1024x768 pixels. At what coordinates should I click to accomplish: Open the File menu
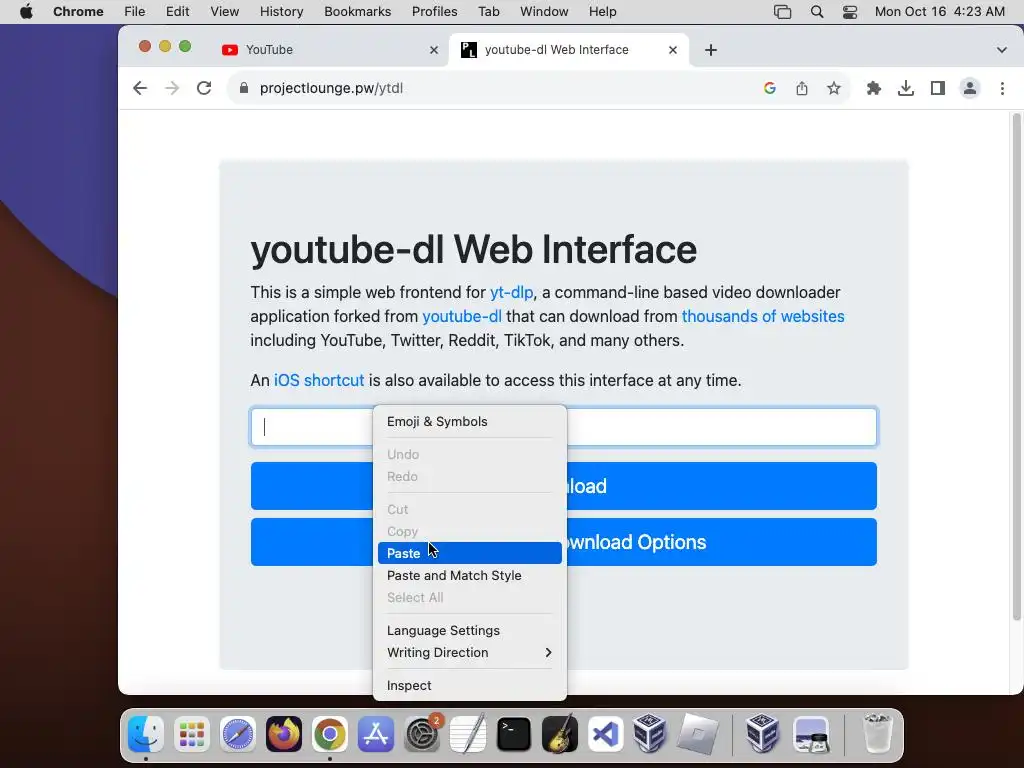tap(135, 12)
